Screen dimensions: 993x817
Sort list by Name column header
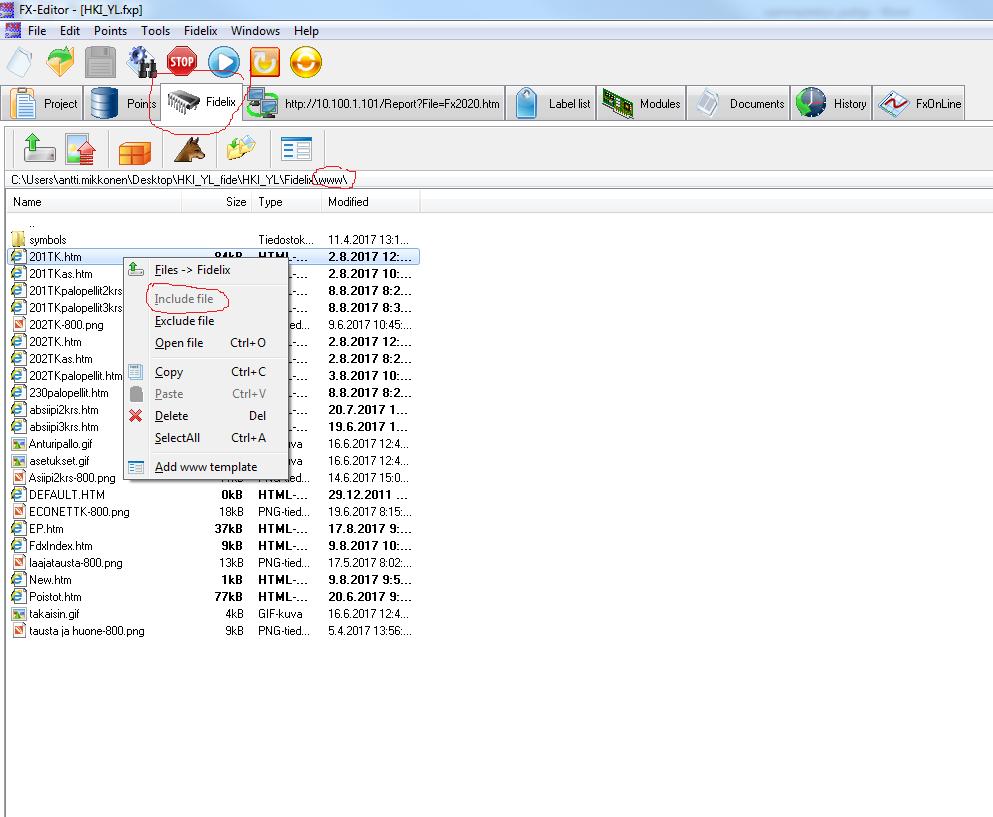[x=94, y=201]
